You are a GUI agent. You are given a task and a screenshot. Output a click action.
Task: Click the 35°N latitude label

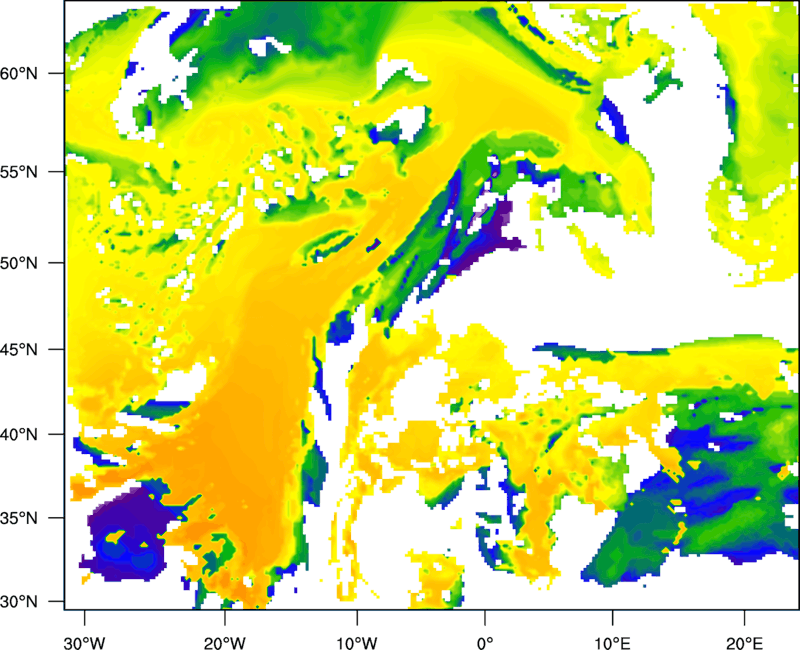tap(19, 518)
